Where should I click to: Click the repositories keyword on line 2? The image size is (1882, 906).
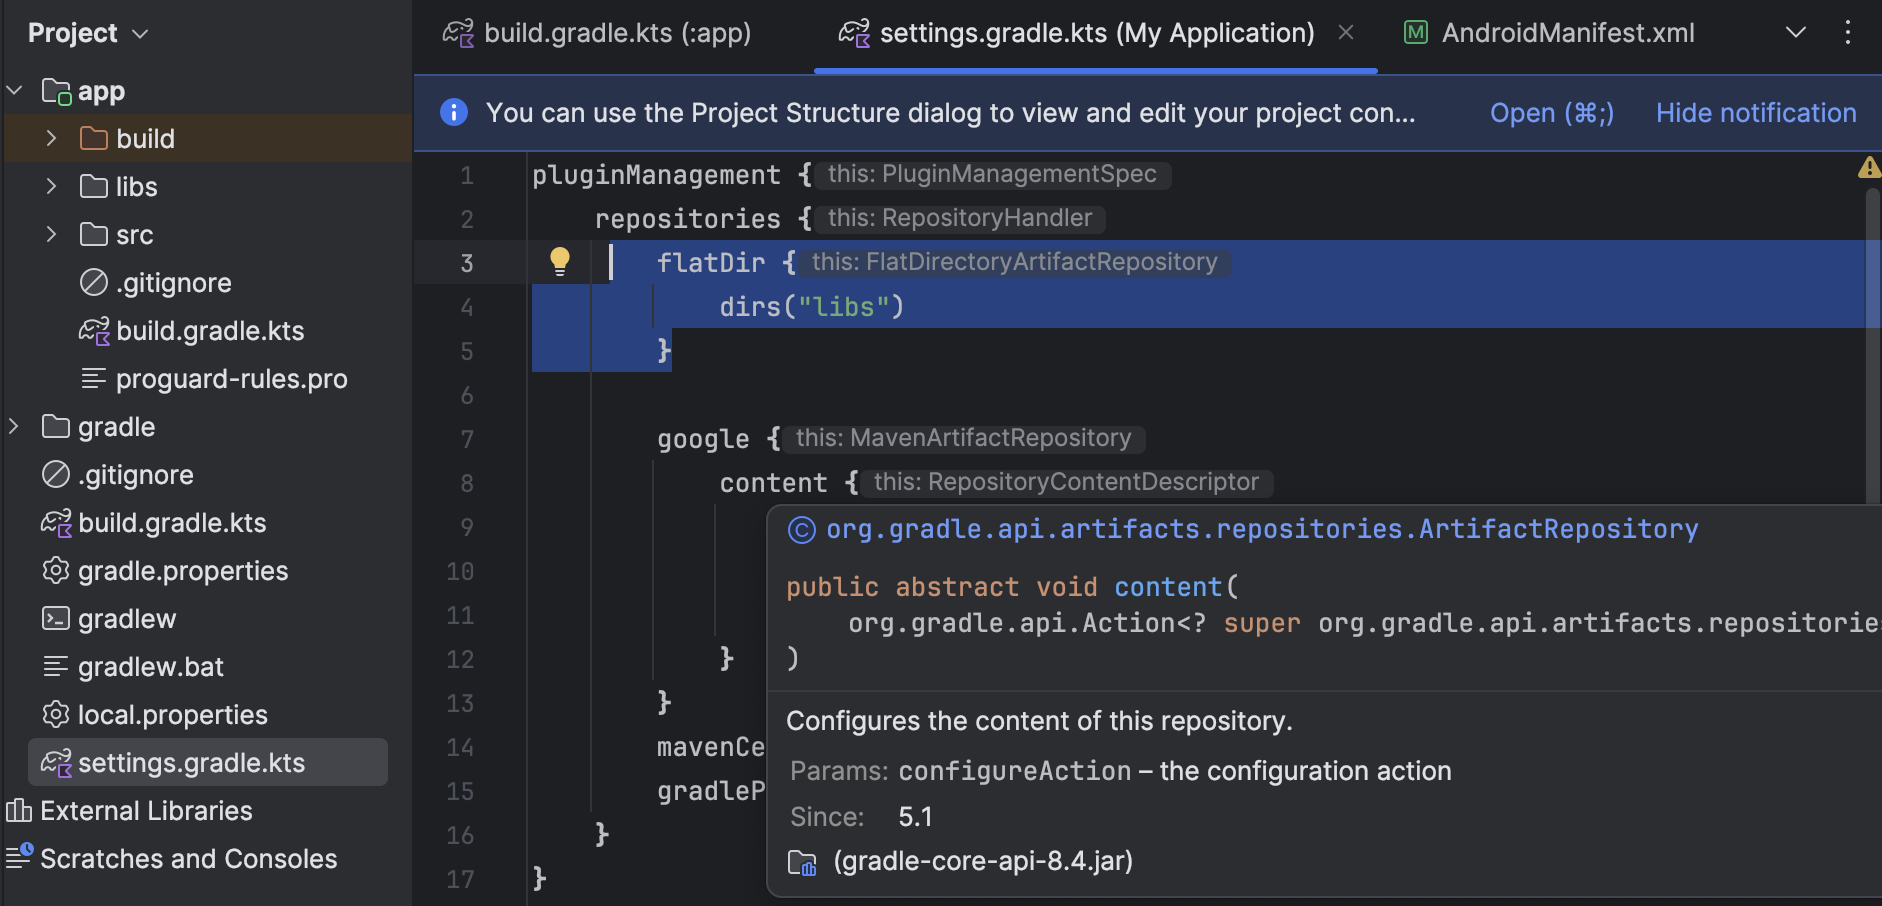(688, 219)
